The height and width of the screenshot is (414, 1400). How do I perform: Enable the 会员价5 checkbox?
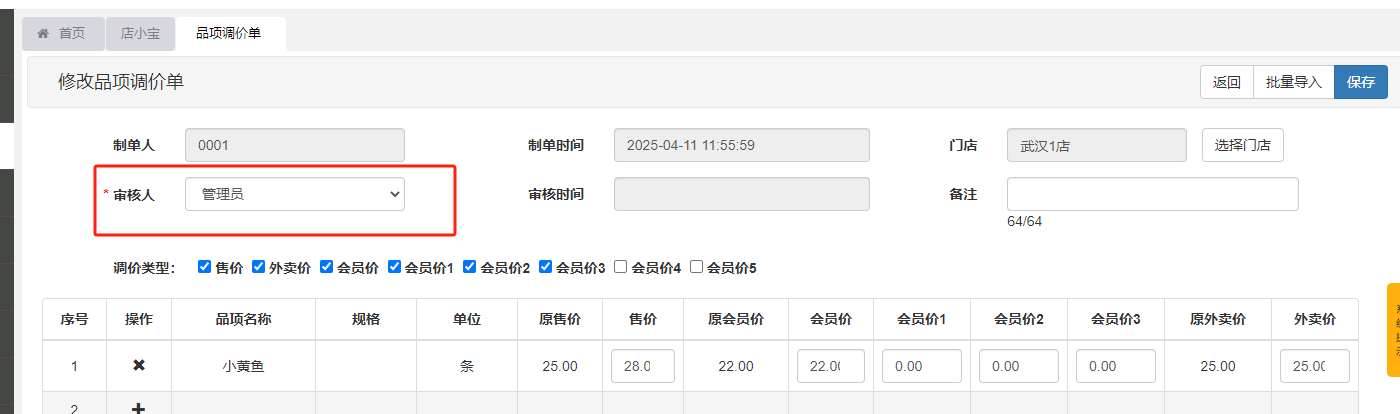(x=697, y=267)
